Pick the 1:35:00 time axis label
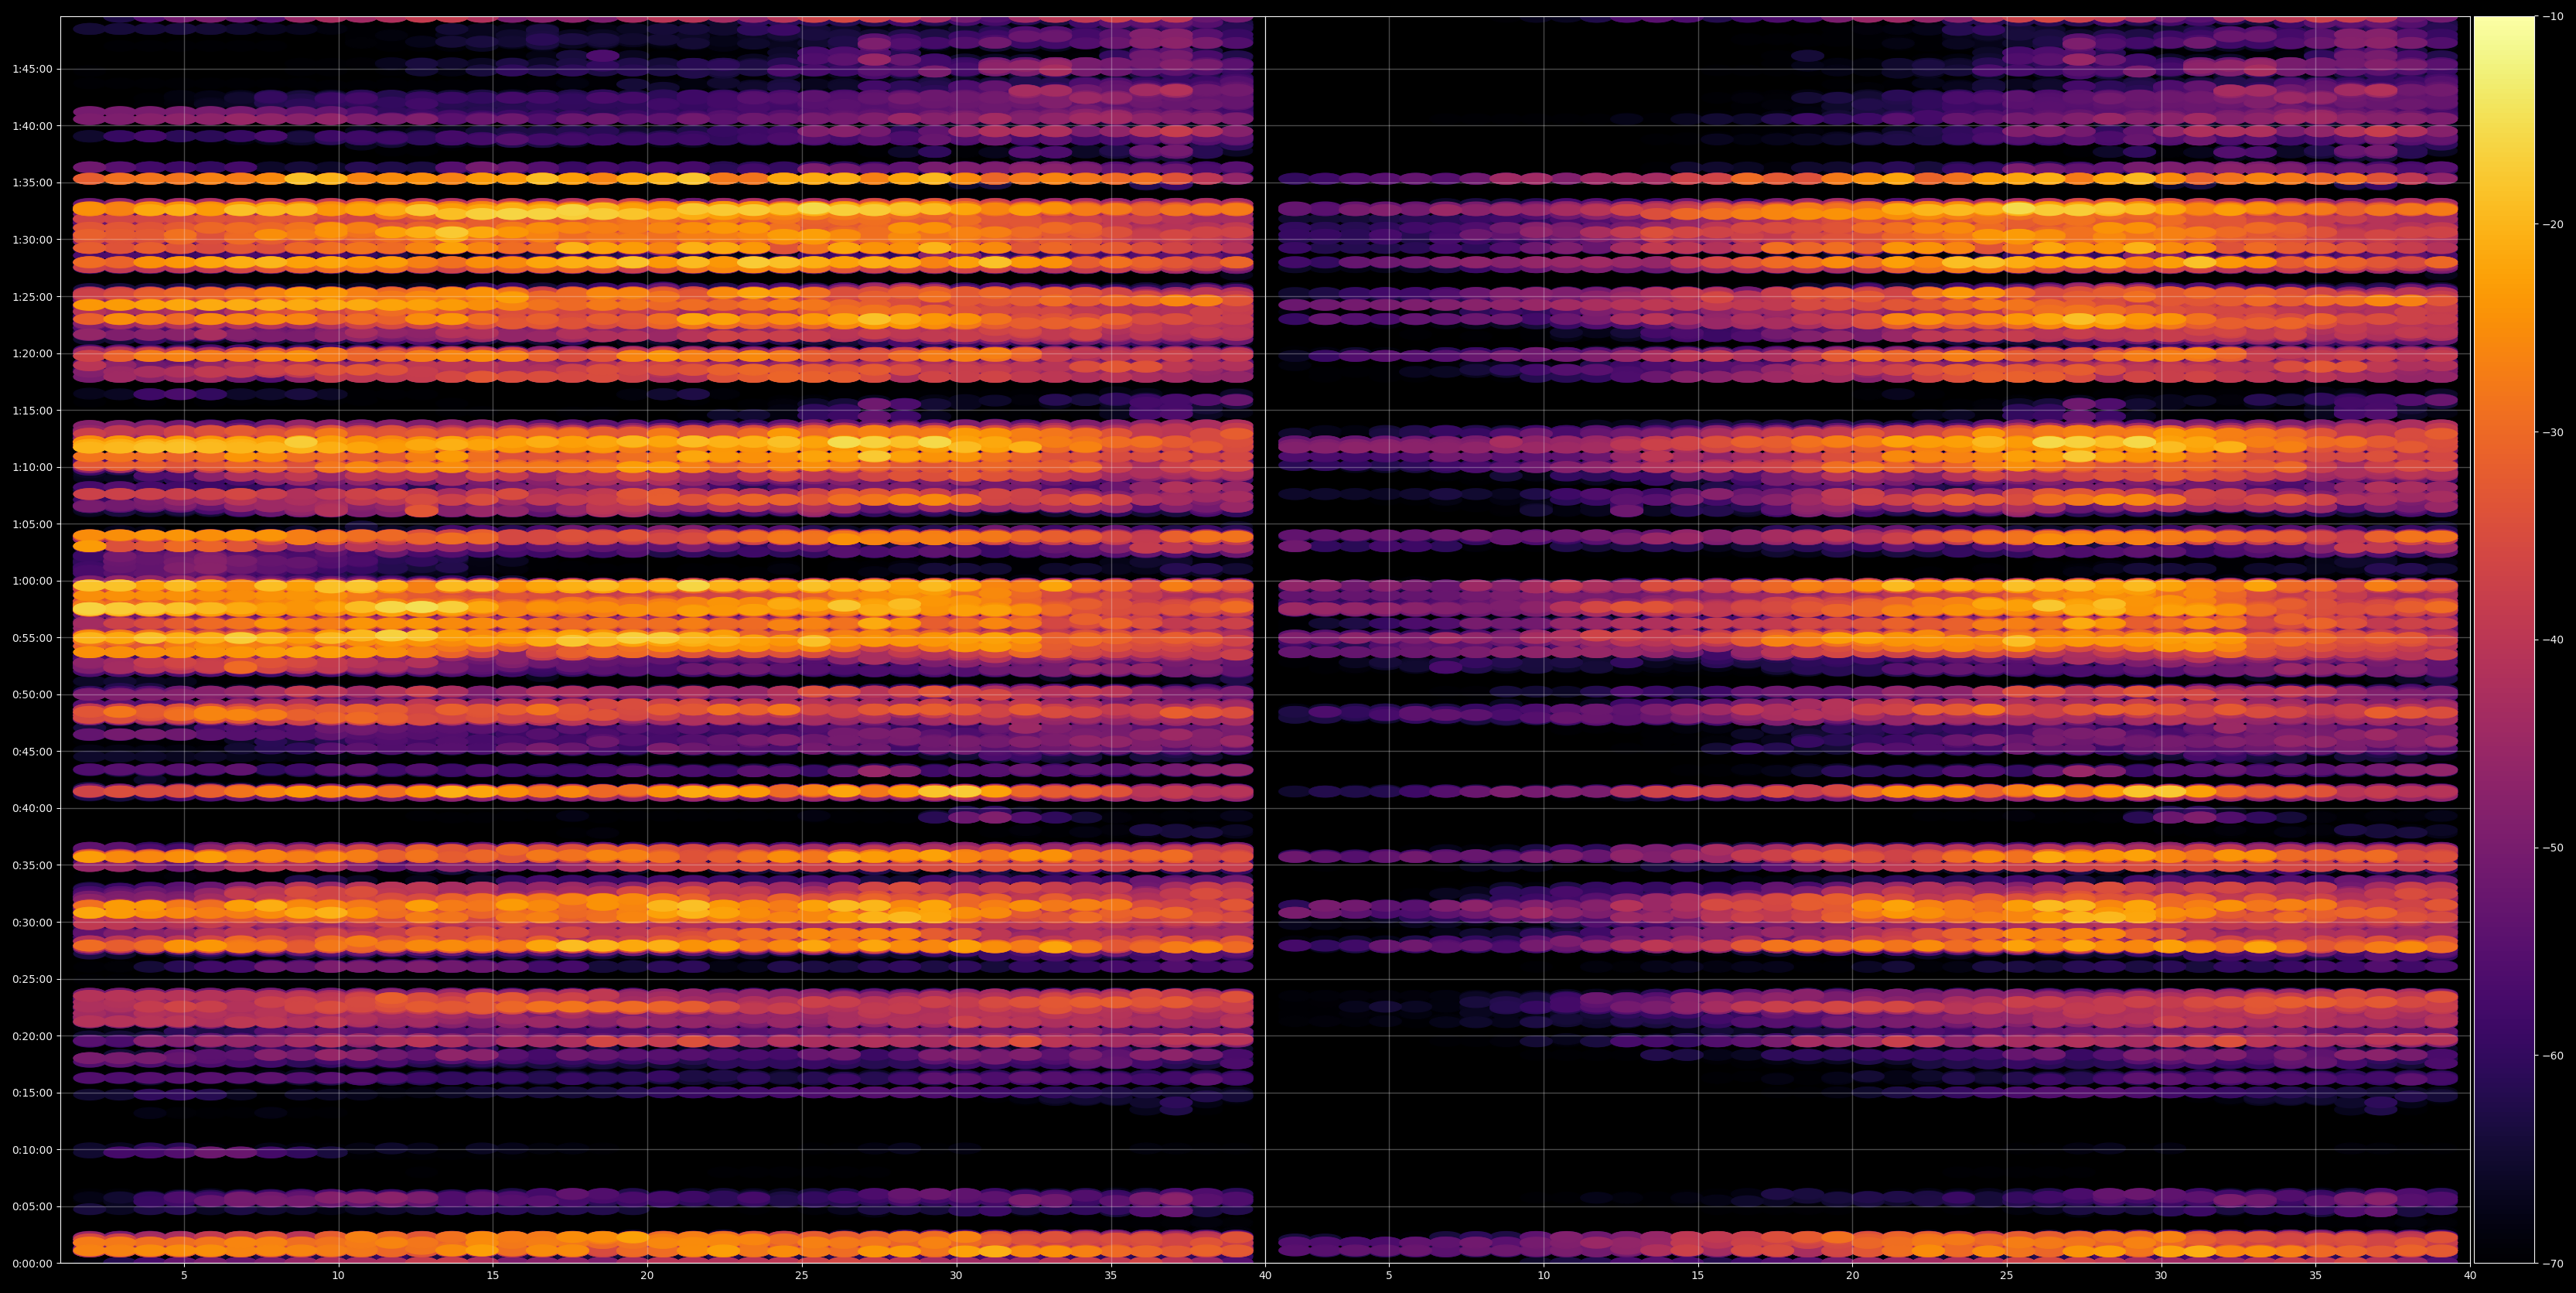This screenshot has width=2576, height=1293. 32,182
